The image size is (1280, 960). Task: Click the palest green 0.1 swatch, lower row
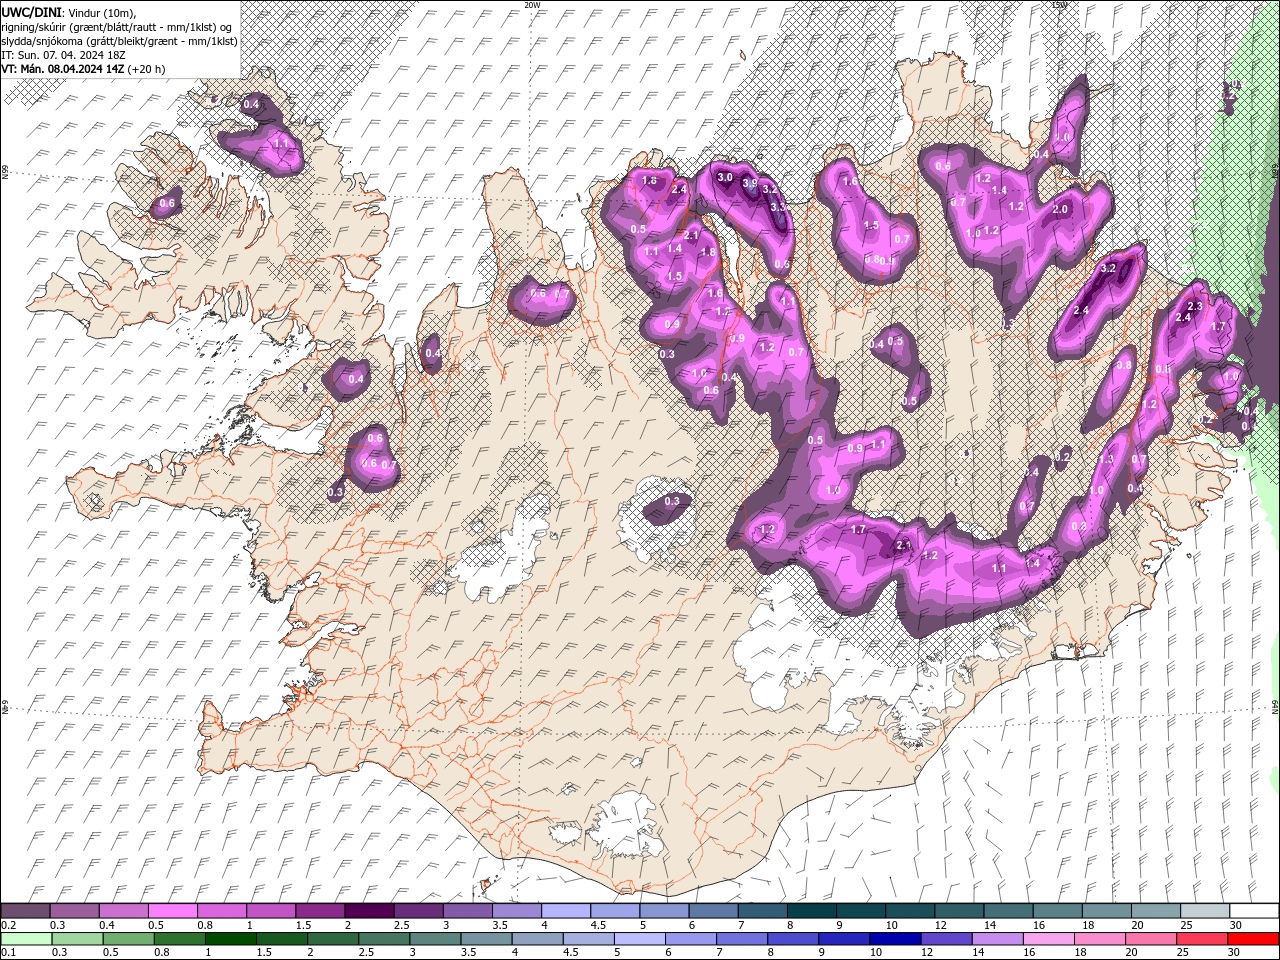click(x=25, y=938)
